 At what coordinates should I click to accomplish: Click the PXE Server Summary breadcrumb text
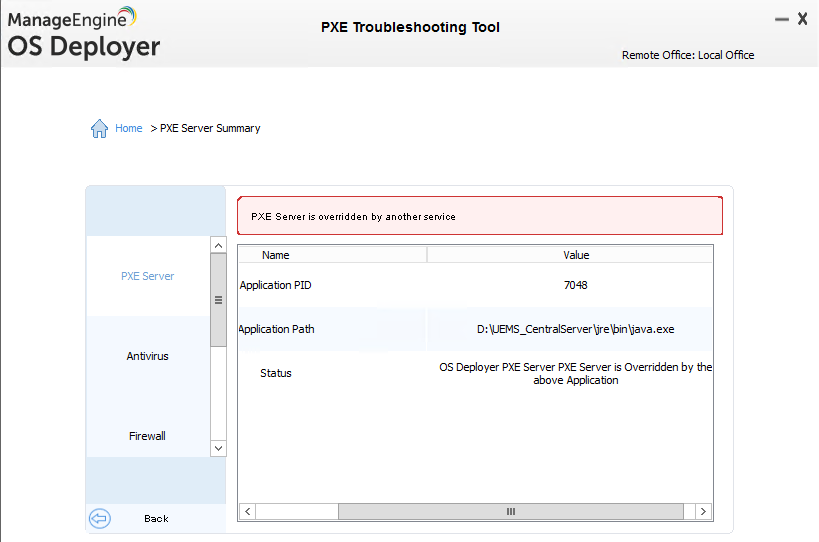210,128
